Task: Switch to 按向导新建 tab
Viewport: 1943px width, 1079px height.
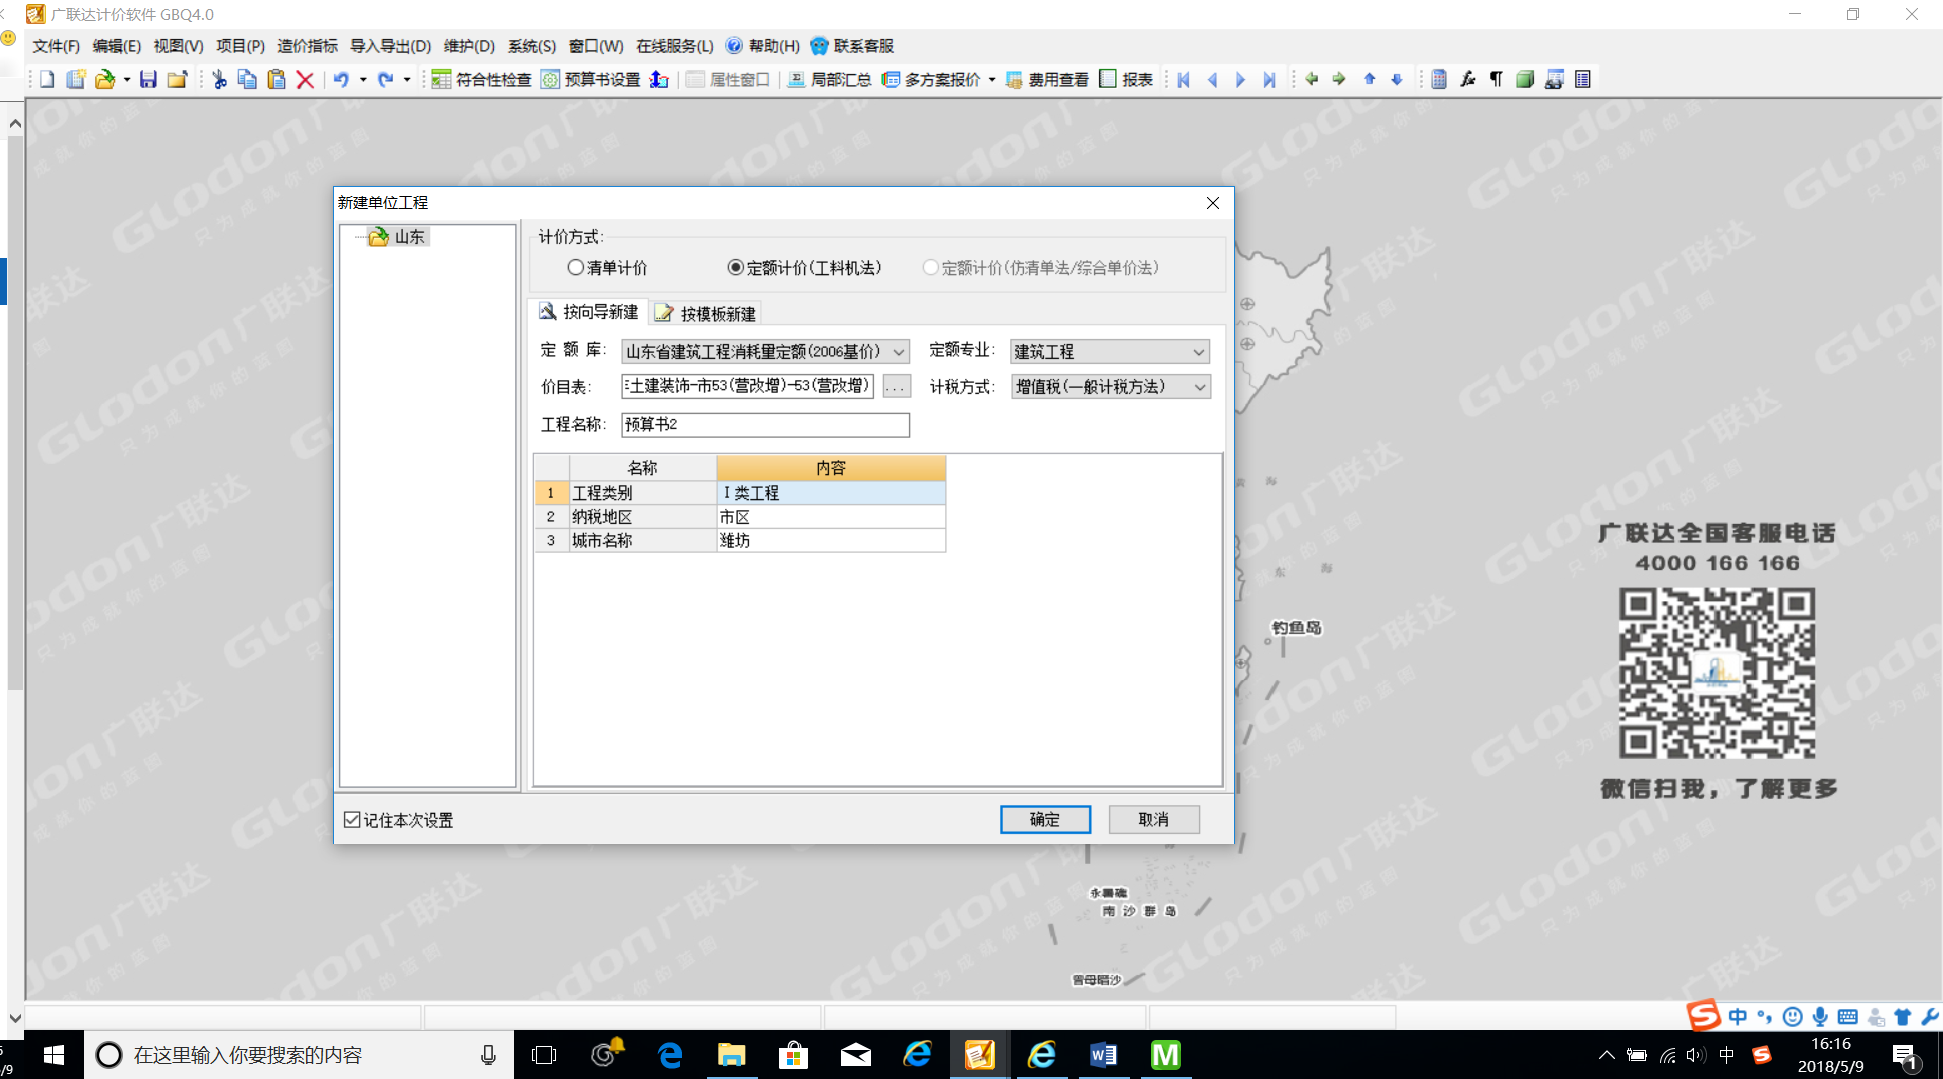Action: (x=590, y=312)
